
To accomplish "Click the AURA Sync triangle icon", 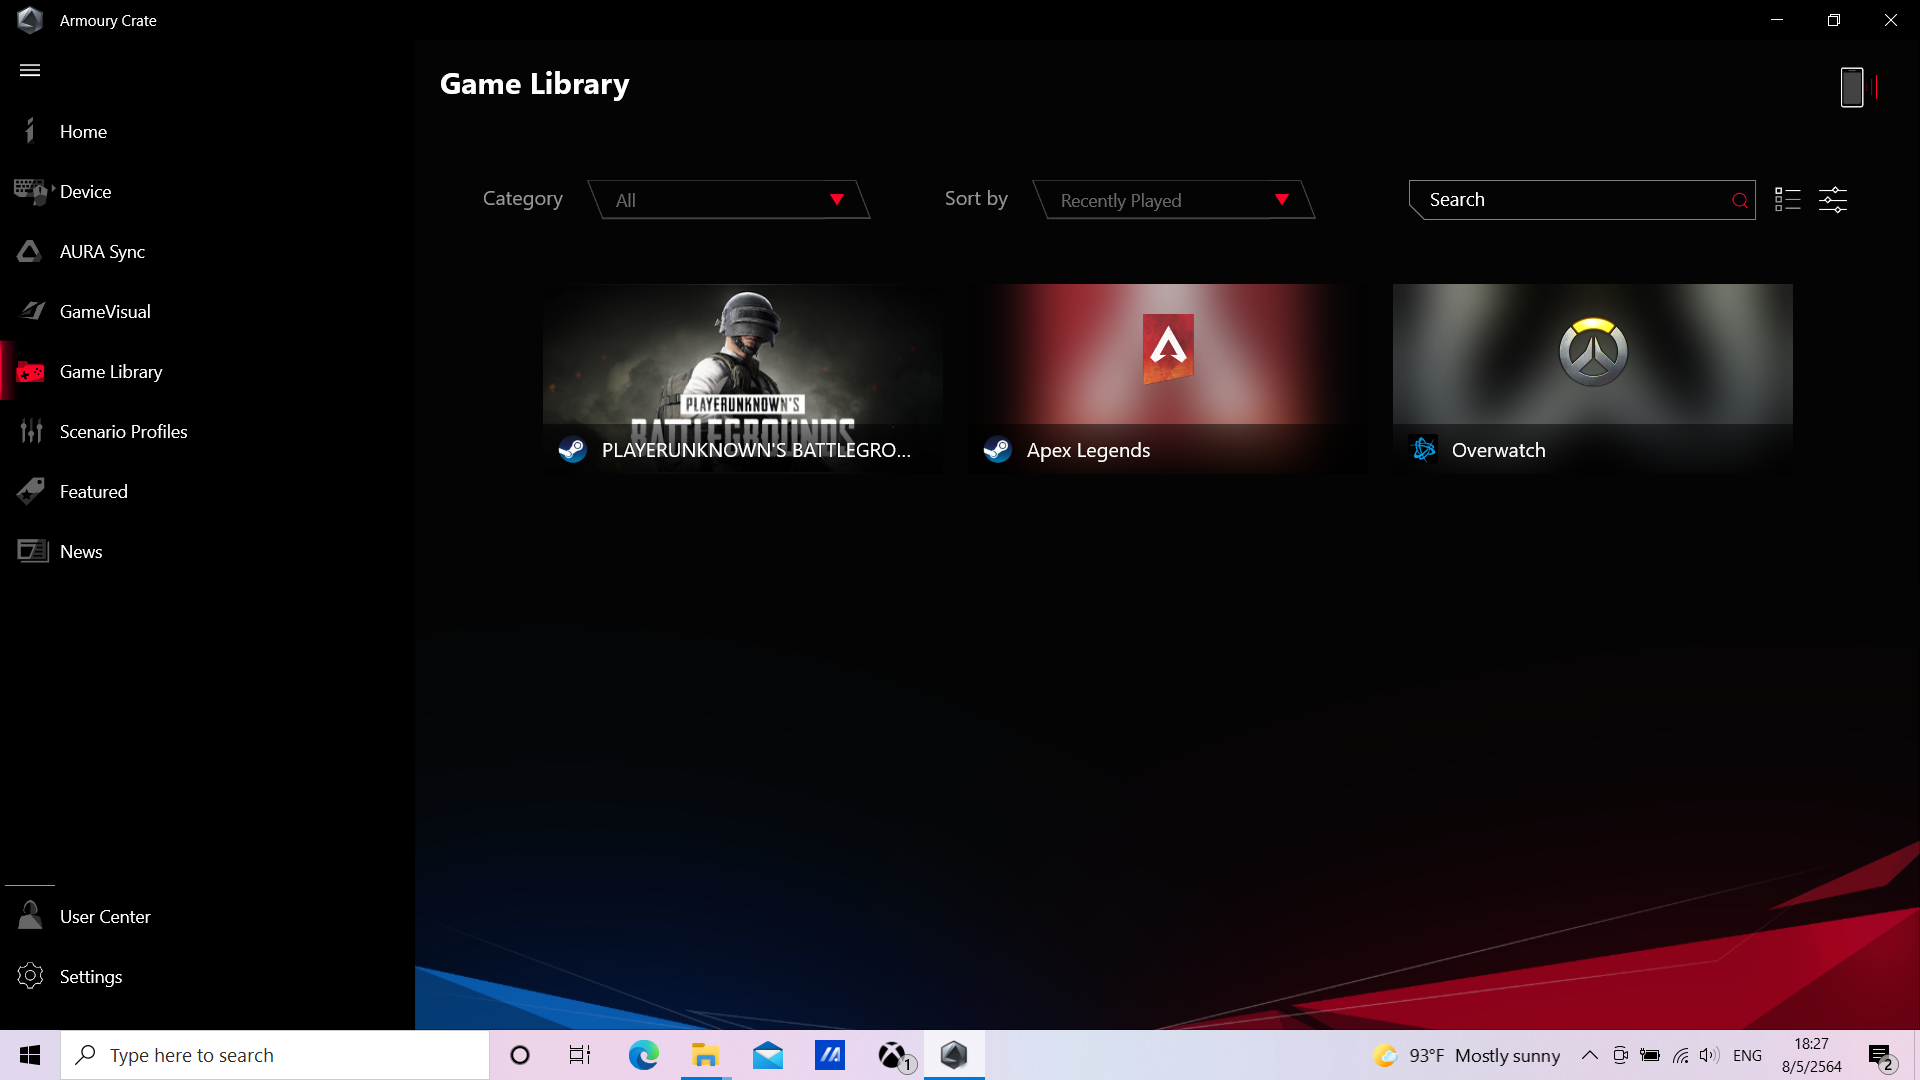I will point(30,251).
